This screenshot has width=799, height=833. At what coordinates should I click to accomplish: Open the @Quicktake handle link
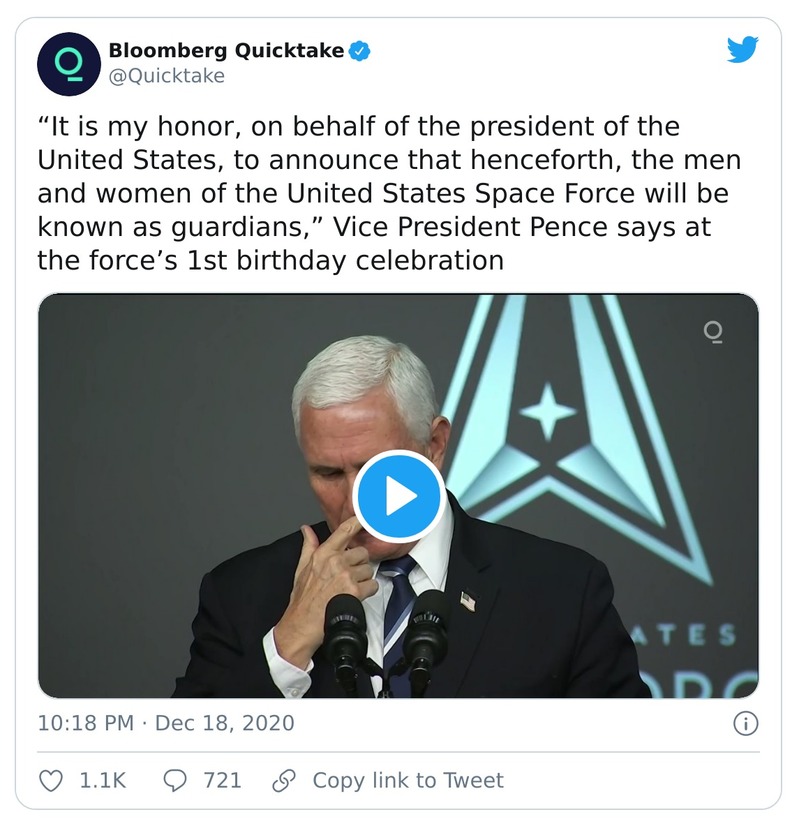point(166,76)
